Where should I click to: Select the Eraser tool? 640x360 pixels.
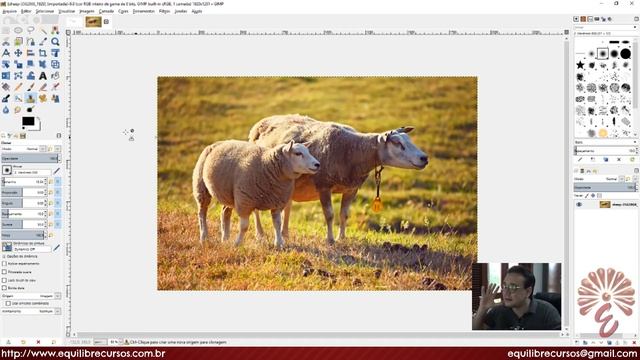43,87
